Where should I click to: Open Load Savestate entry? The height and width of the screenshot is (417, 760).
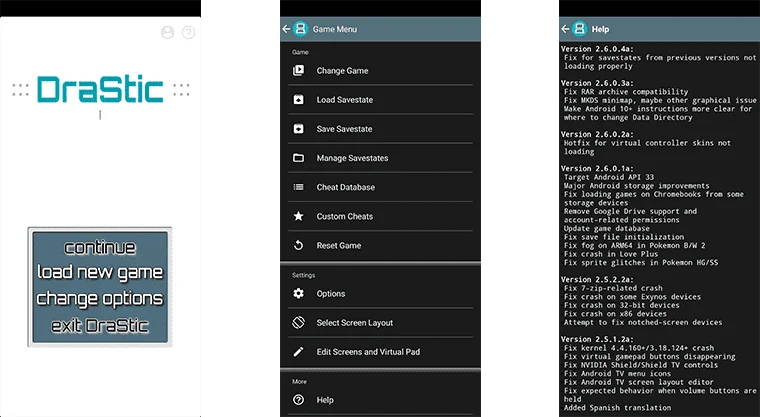[x=380, y=100]
